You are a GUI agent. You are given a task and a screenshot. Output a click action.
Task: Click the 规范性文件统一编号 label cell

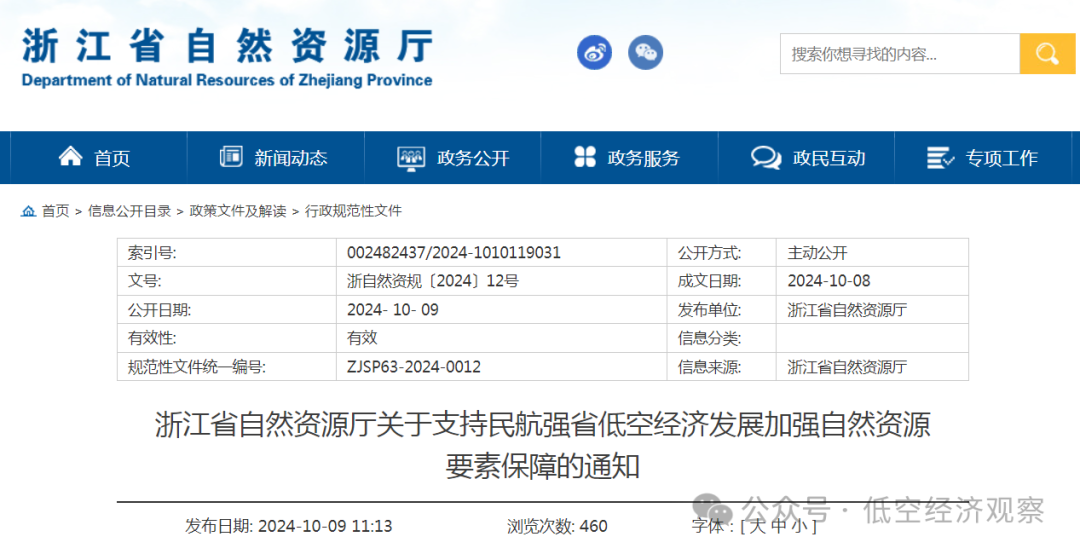(x=227, y=367)
